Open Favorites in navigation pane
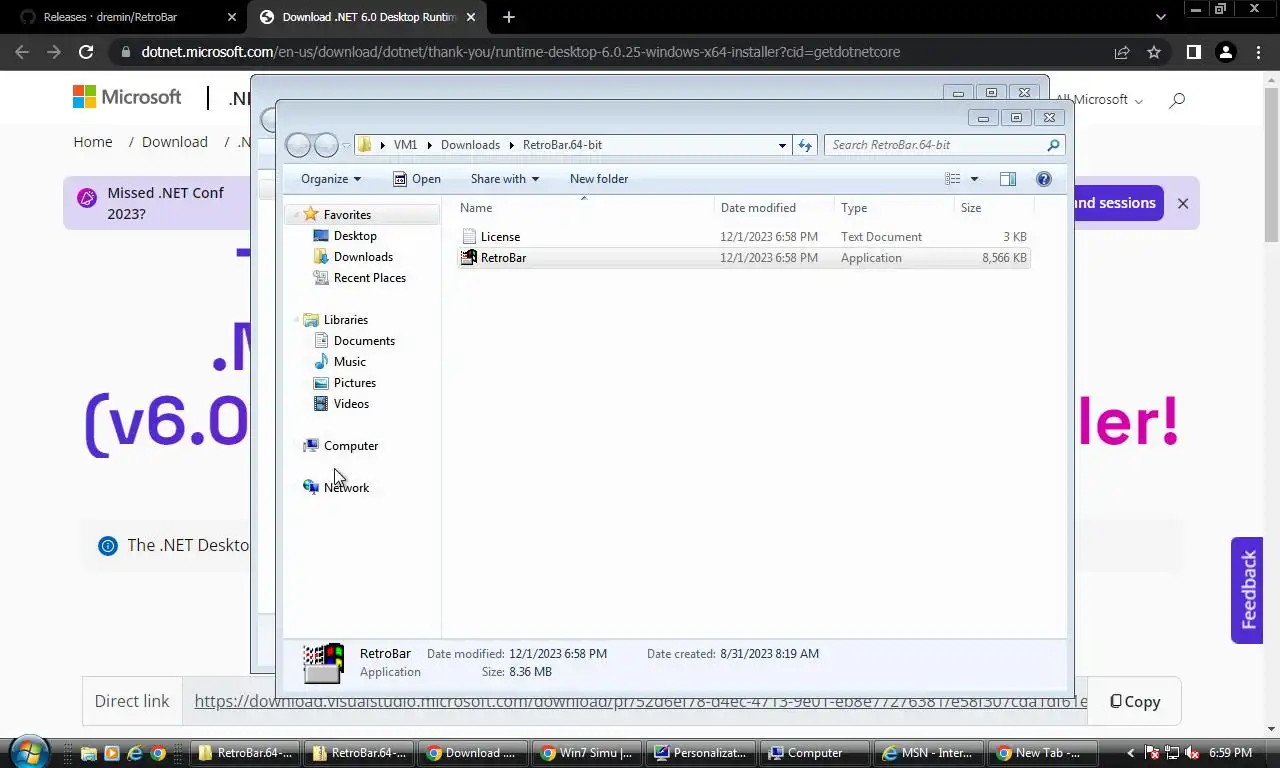The image size is (1280, 768). tap(347, 215)
